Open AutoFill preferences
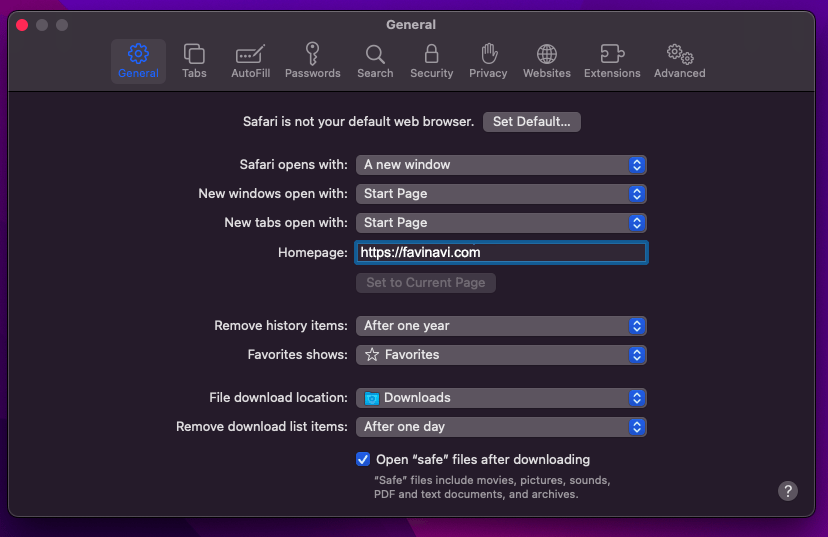Screen dimensions: 828x537 point(250,61)
